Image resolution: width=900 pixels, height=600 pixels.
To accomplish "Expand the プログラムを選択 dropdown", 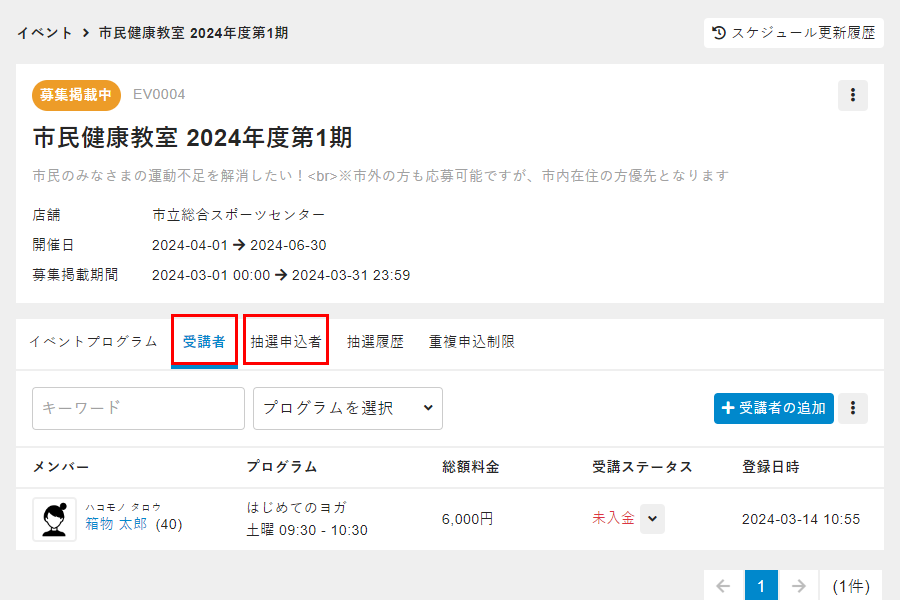I will (347, 408).
